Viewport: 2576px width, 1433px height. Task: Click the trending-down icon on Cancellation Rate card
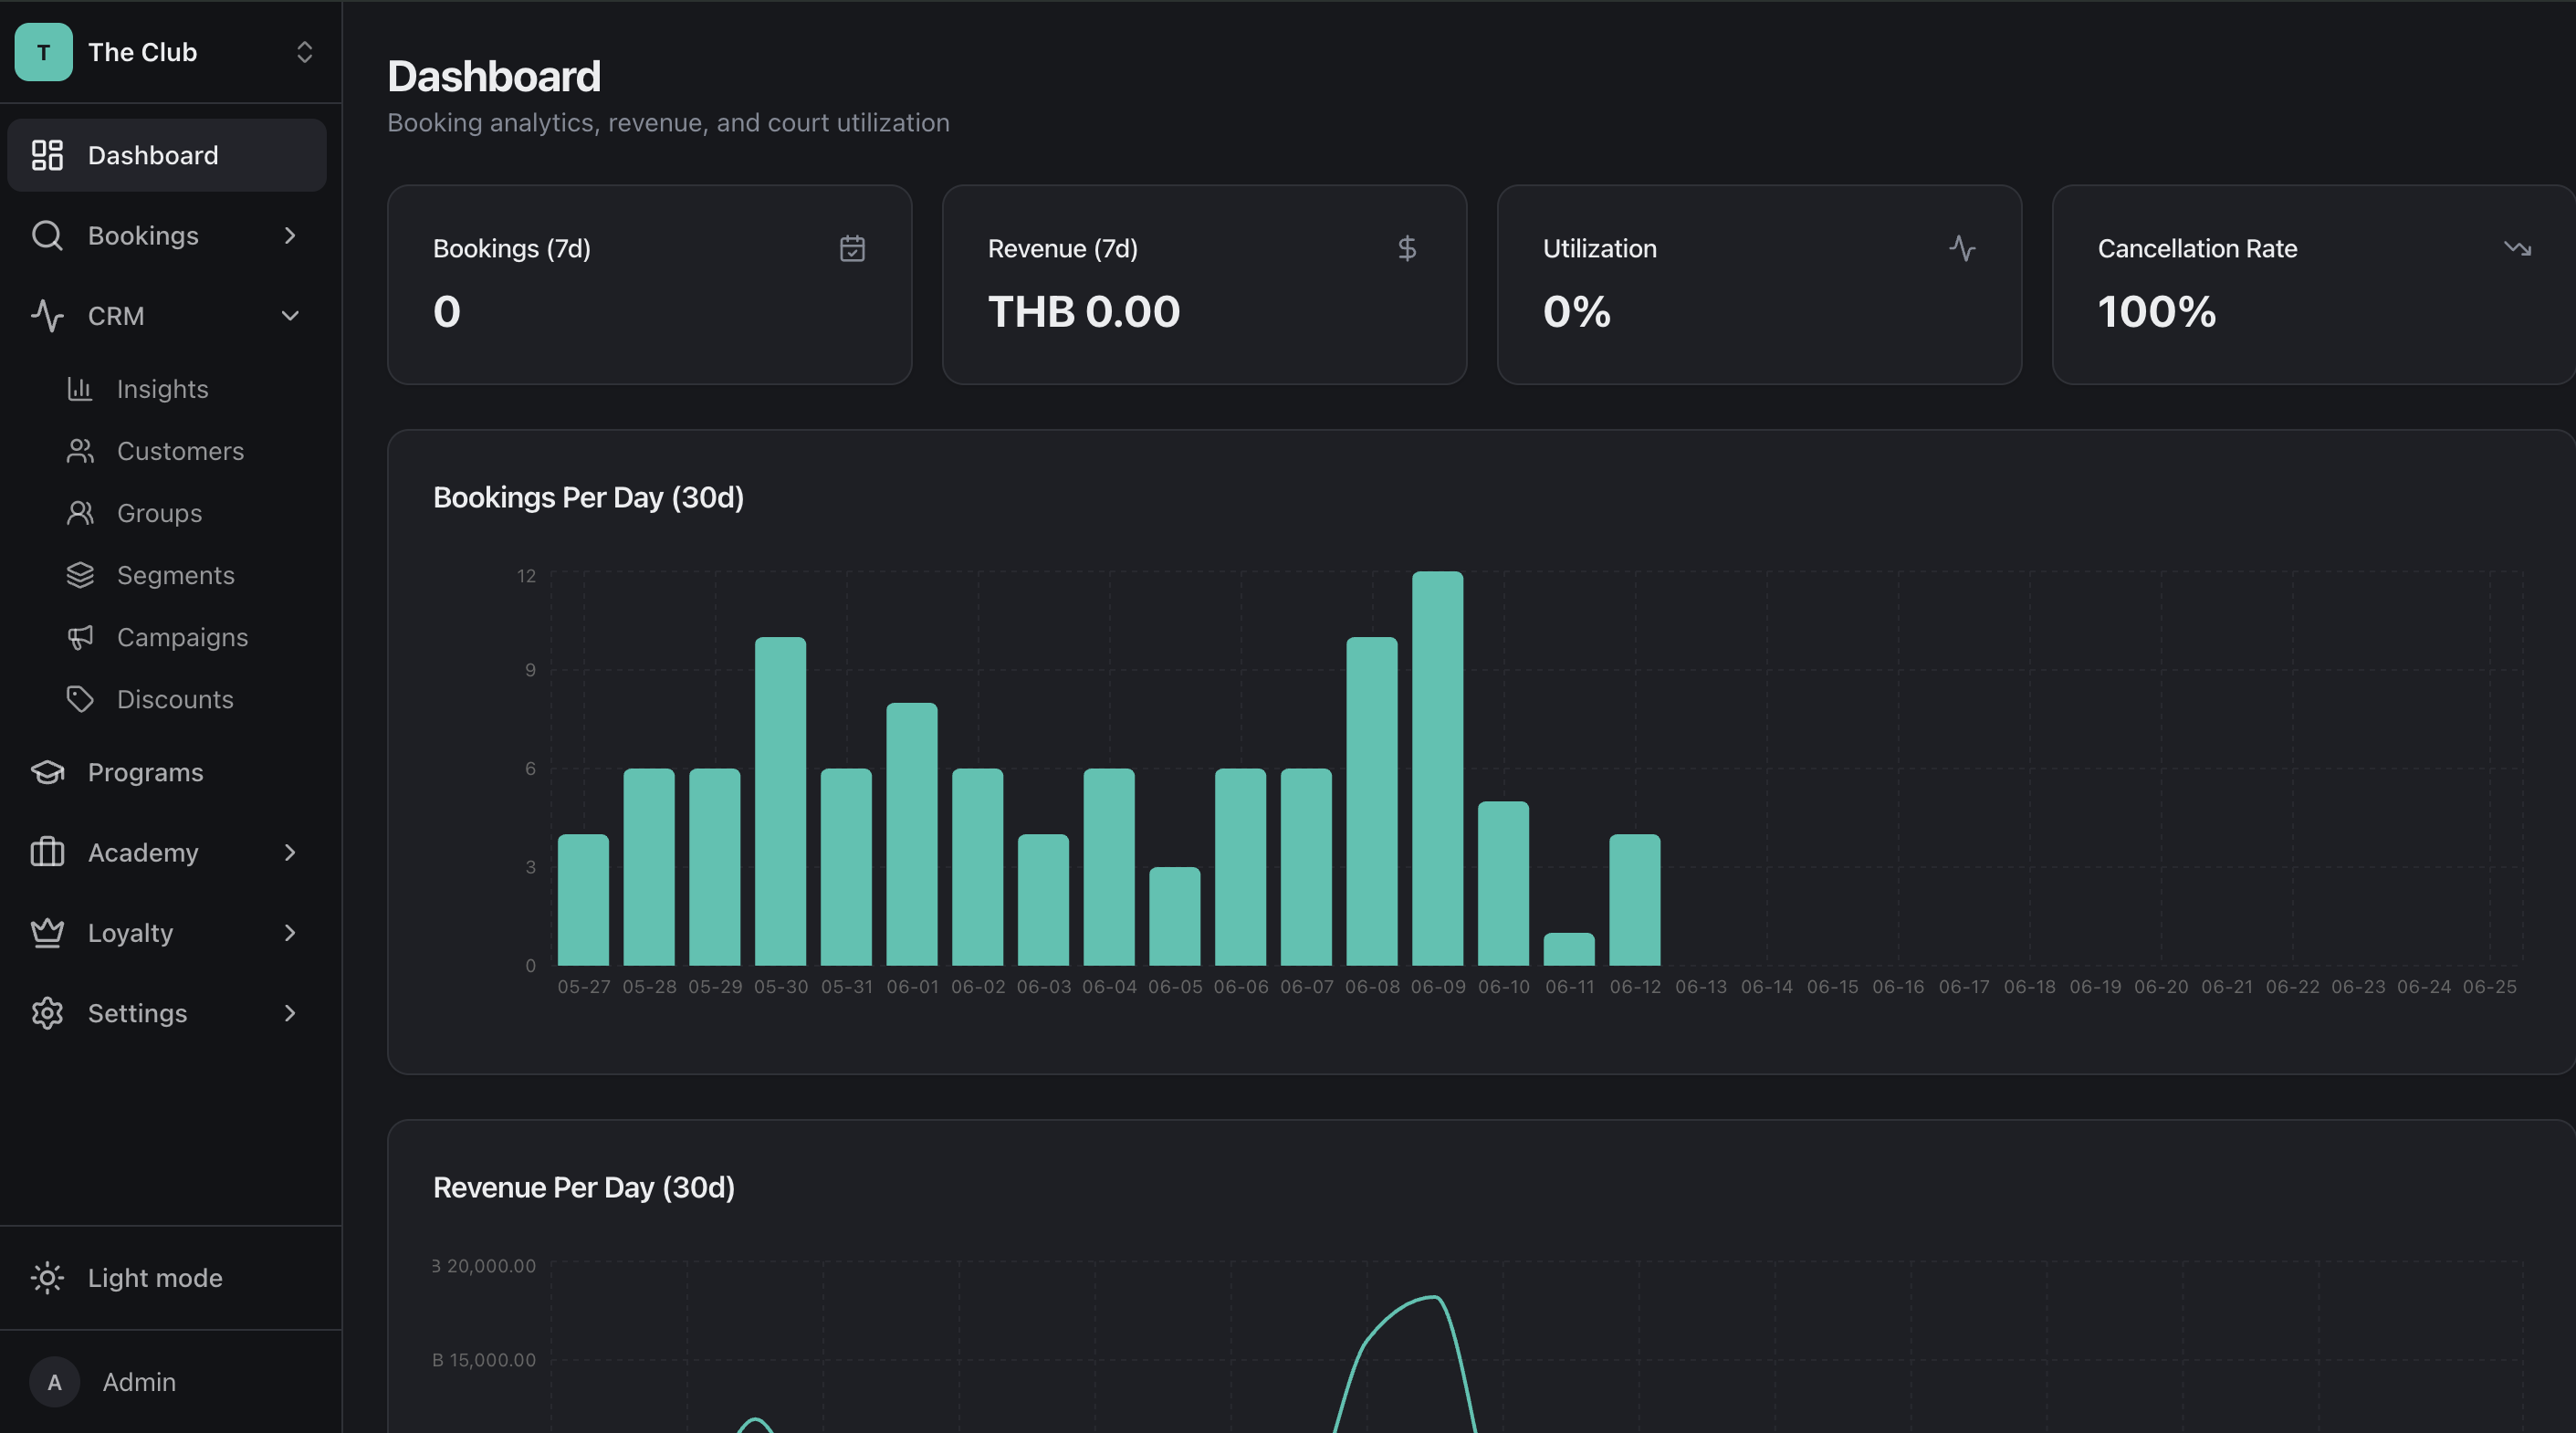2517,248
